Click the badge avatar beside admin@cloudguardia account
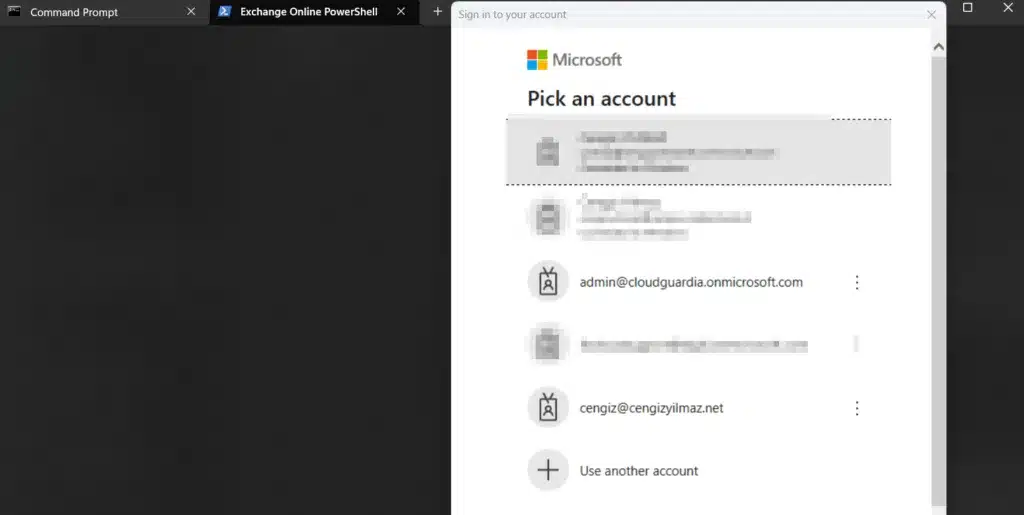The width and height of the screenshot is (1024, 515). pos(548,282)
